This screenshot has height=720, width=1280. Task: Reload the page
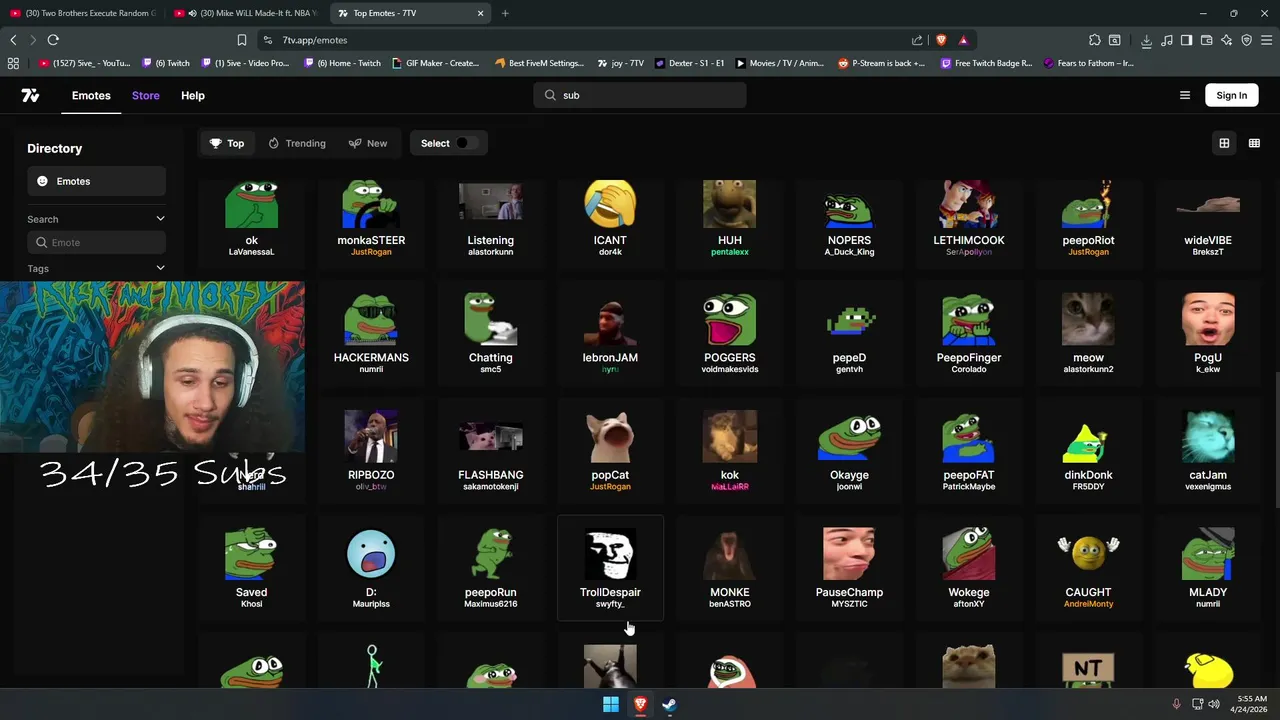tap(53, 40)
